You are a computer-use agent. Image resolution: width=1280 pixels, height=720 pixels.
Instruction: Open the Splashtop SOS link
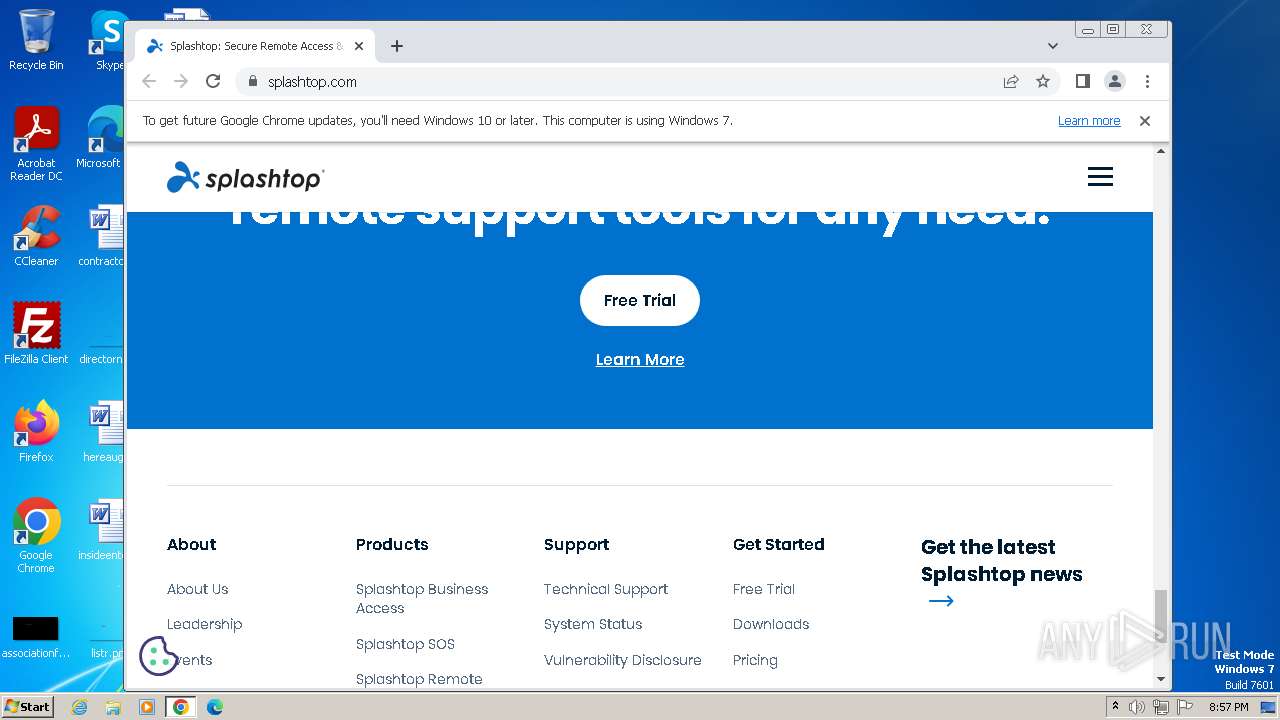405,644
